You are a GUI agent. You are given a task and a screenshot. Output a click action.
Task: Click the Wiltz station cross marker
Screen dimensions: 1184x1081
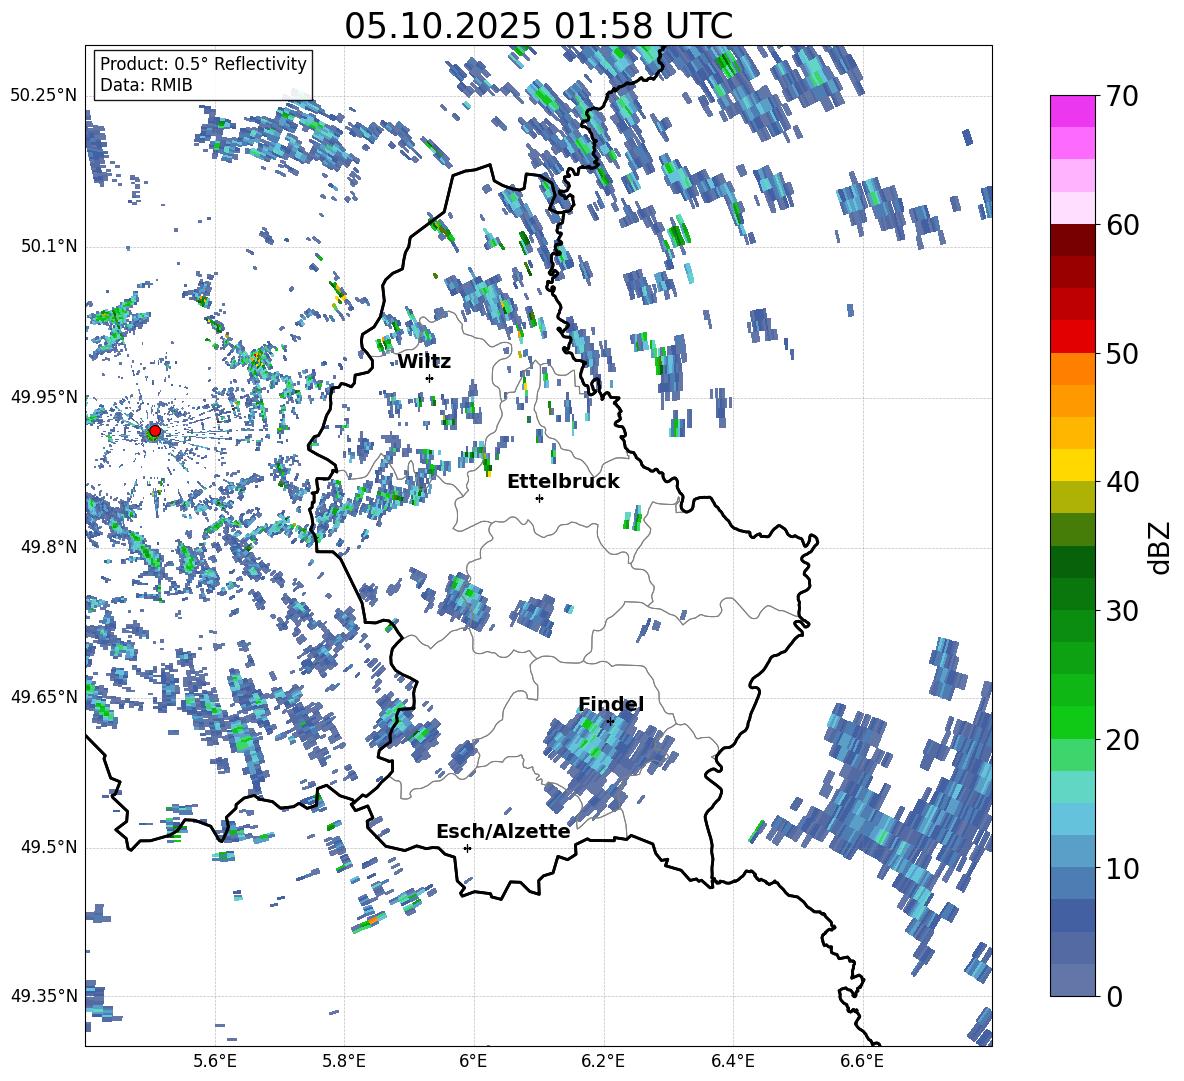430,378
